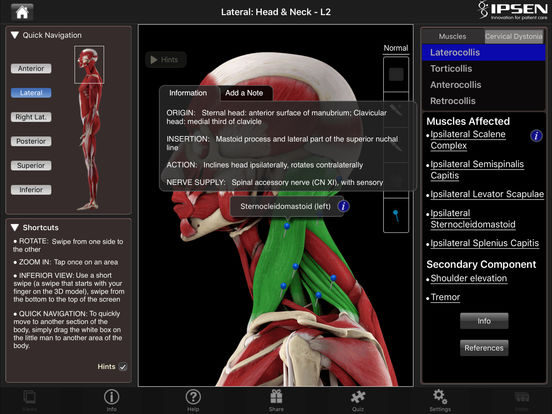552x414 pixels.
Task: Tap the Views icon in bottom bar
Action: 30,400
